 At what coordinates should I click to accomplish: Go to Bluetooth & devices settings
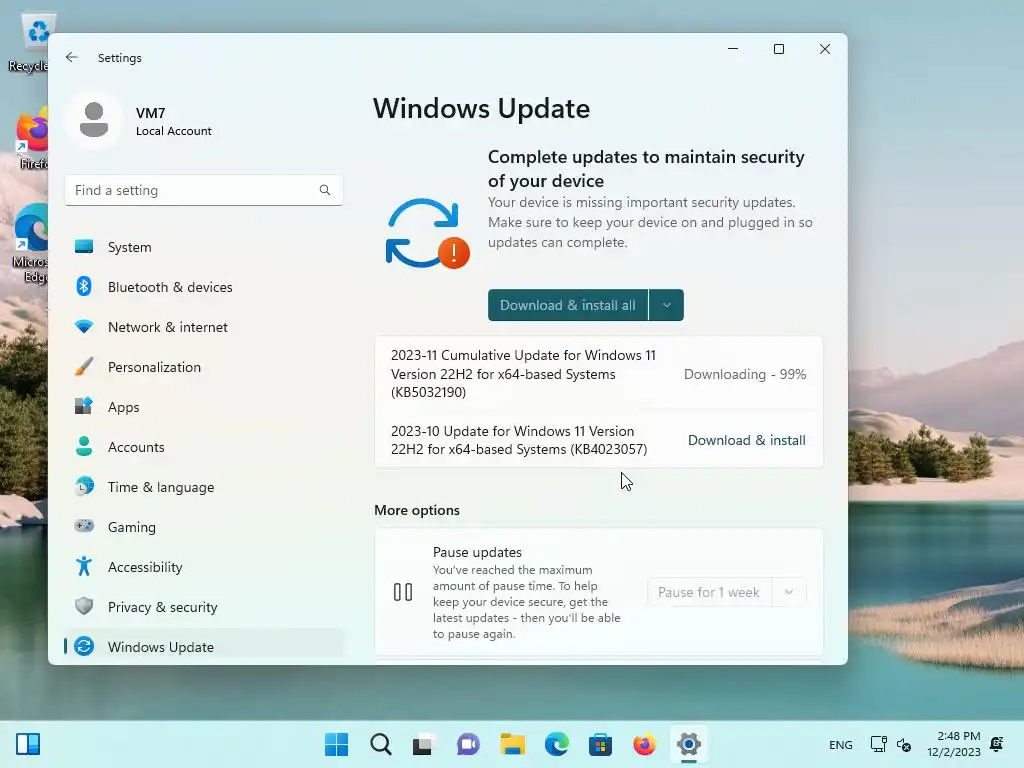(x=204, y=287)
